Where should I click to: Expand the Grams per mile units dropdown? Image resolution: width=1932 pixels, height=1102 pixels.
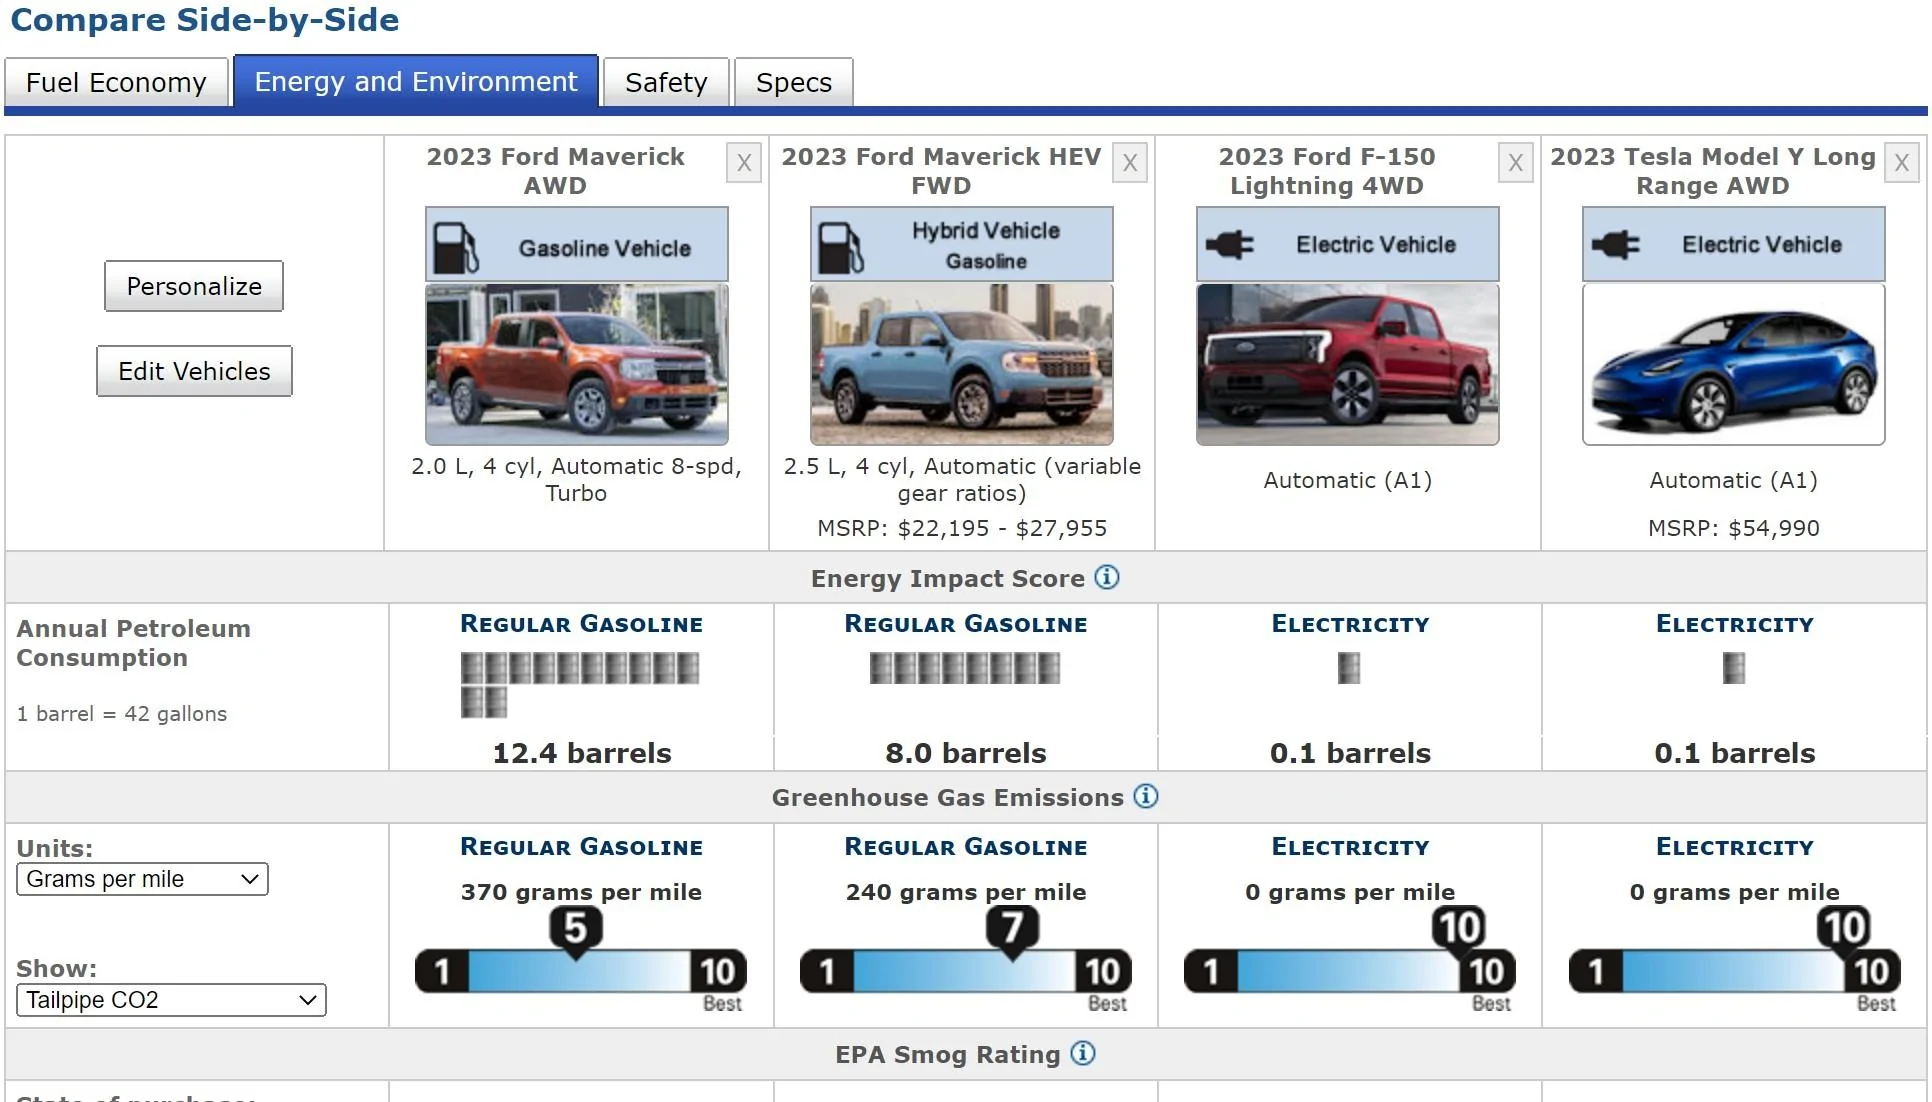click(142, 879)
